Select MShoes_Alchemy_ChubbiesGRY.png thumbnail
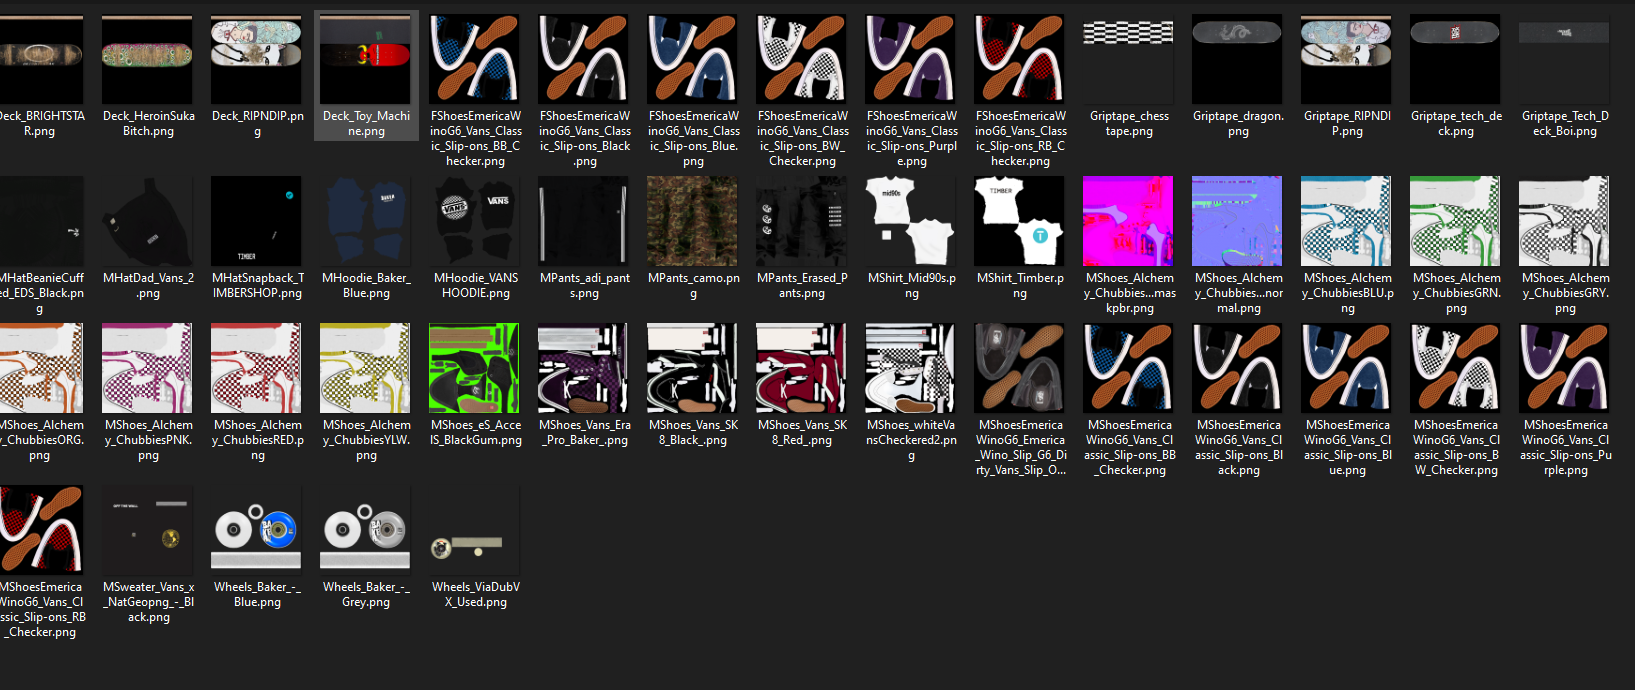The image size is (1635, 690). tap(1565, 222)
